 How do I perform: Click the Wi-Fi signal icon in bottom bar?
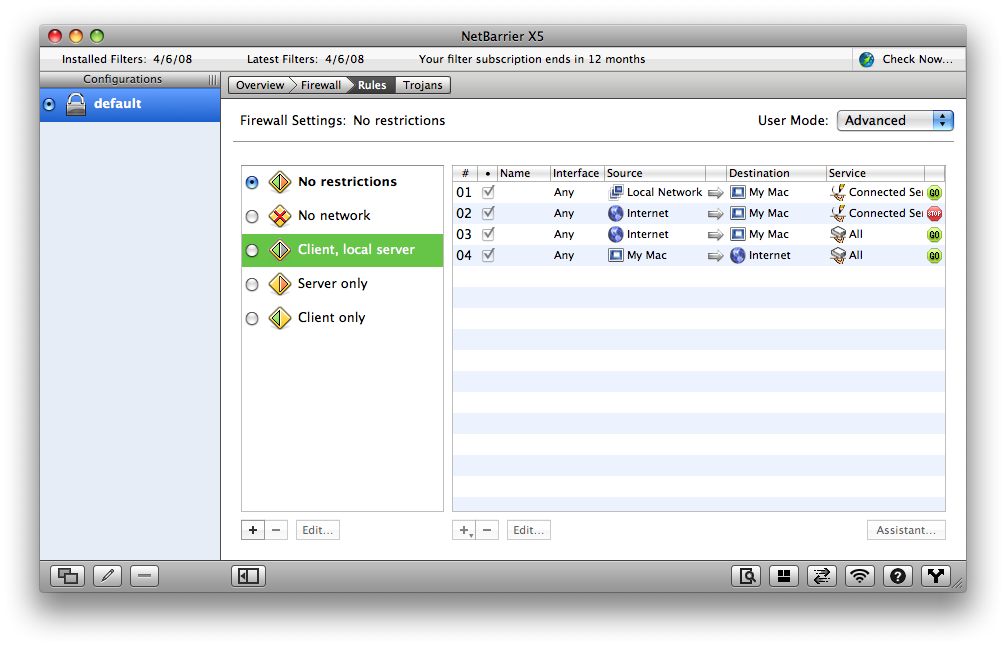[859, 576]
